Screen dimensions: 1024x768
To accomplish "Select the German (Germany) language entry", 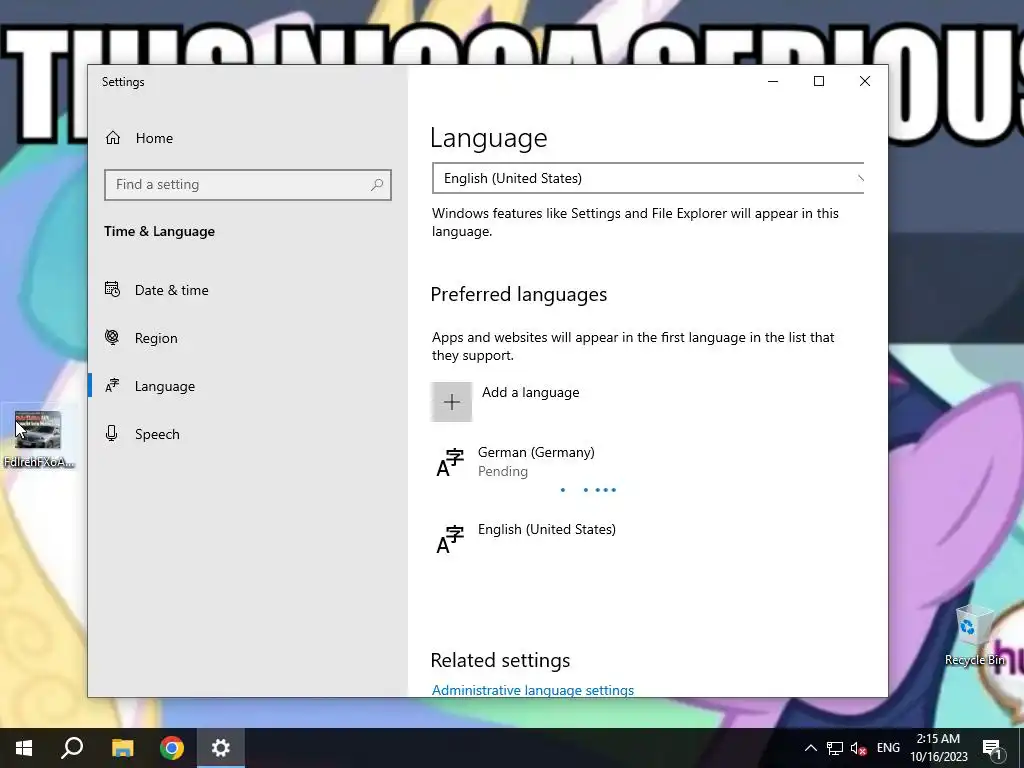I will coord(647,467).
